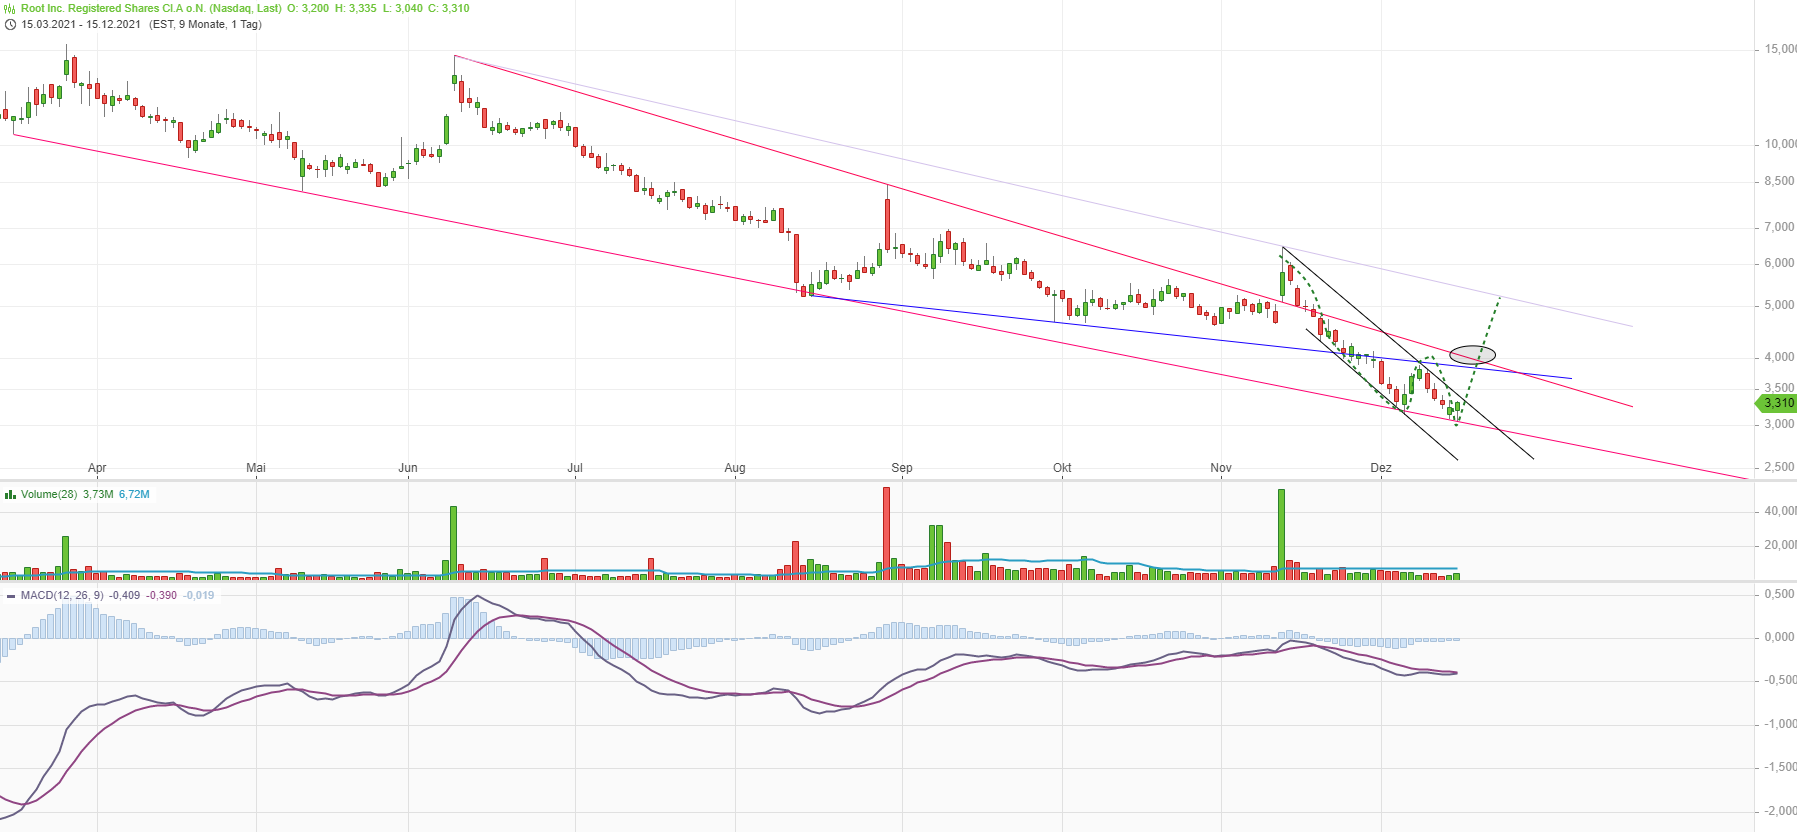
Task: Click the MACD signal value -0,390
Action: click(162, 595)
